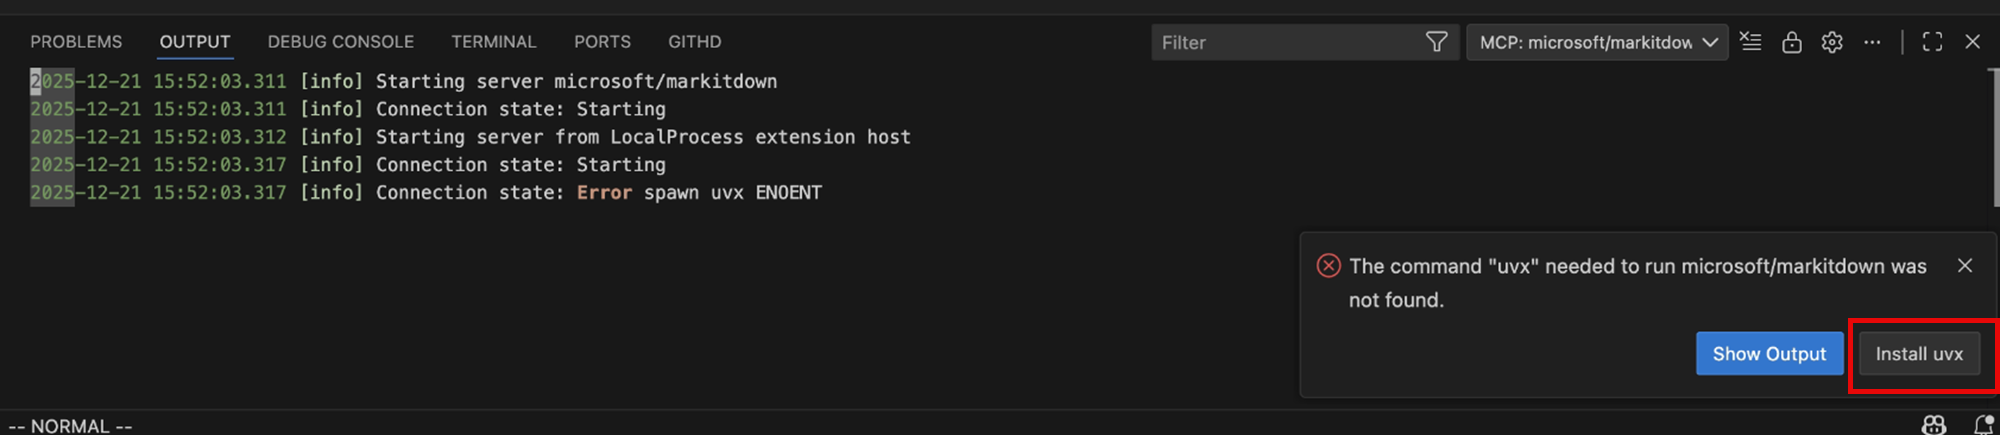Open the more actions ellipsis menu

click(x=1872, y=42)
